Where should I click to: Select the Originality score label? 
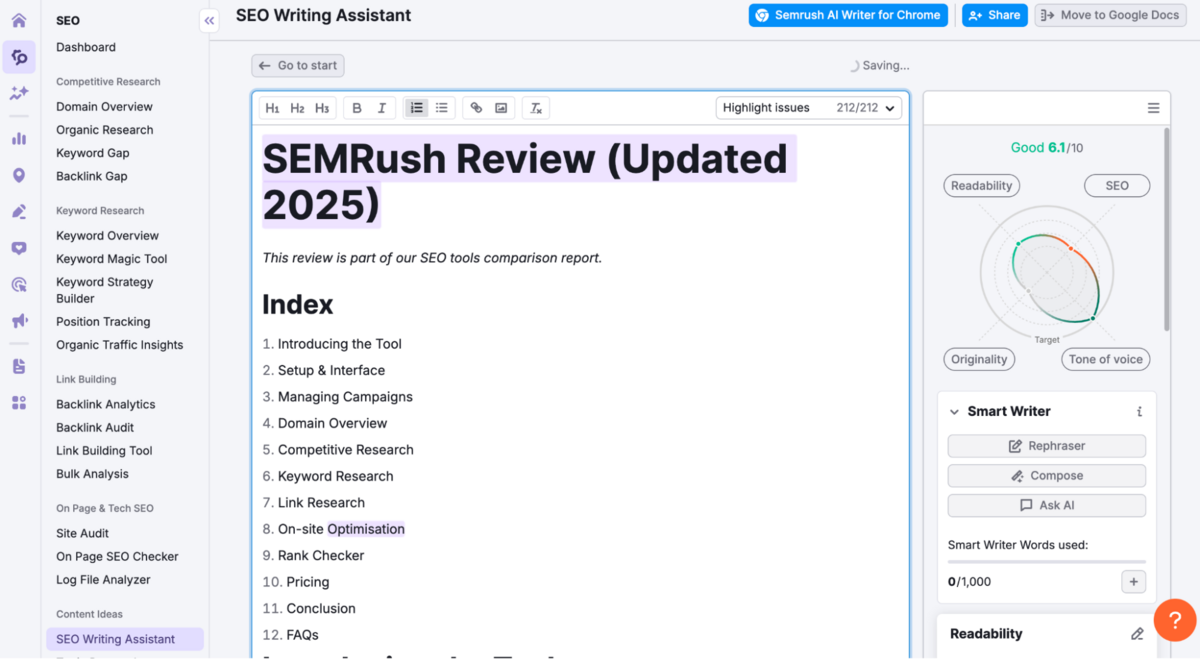[x=979, y=359]
